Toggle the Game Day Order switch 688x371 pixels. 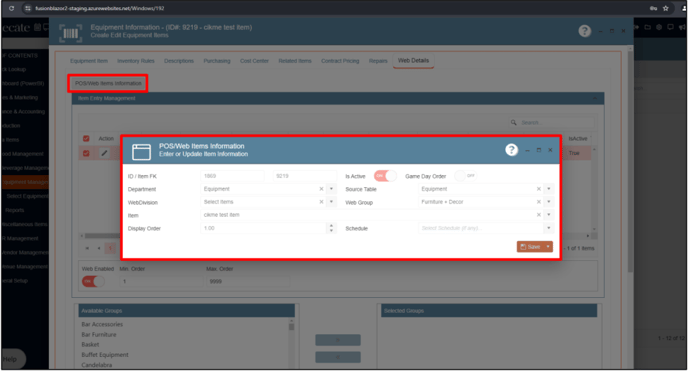tap(465, 176)
